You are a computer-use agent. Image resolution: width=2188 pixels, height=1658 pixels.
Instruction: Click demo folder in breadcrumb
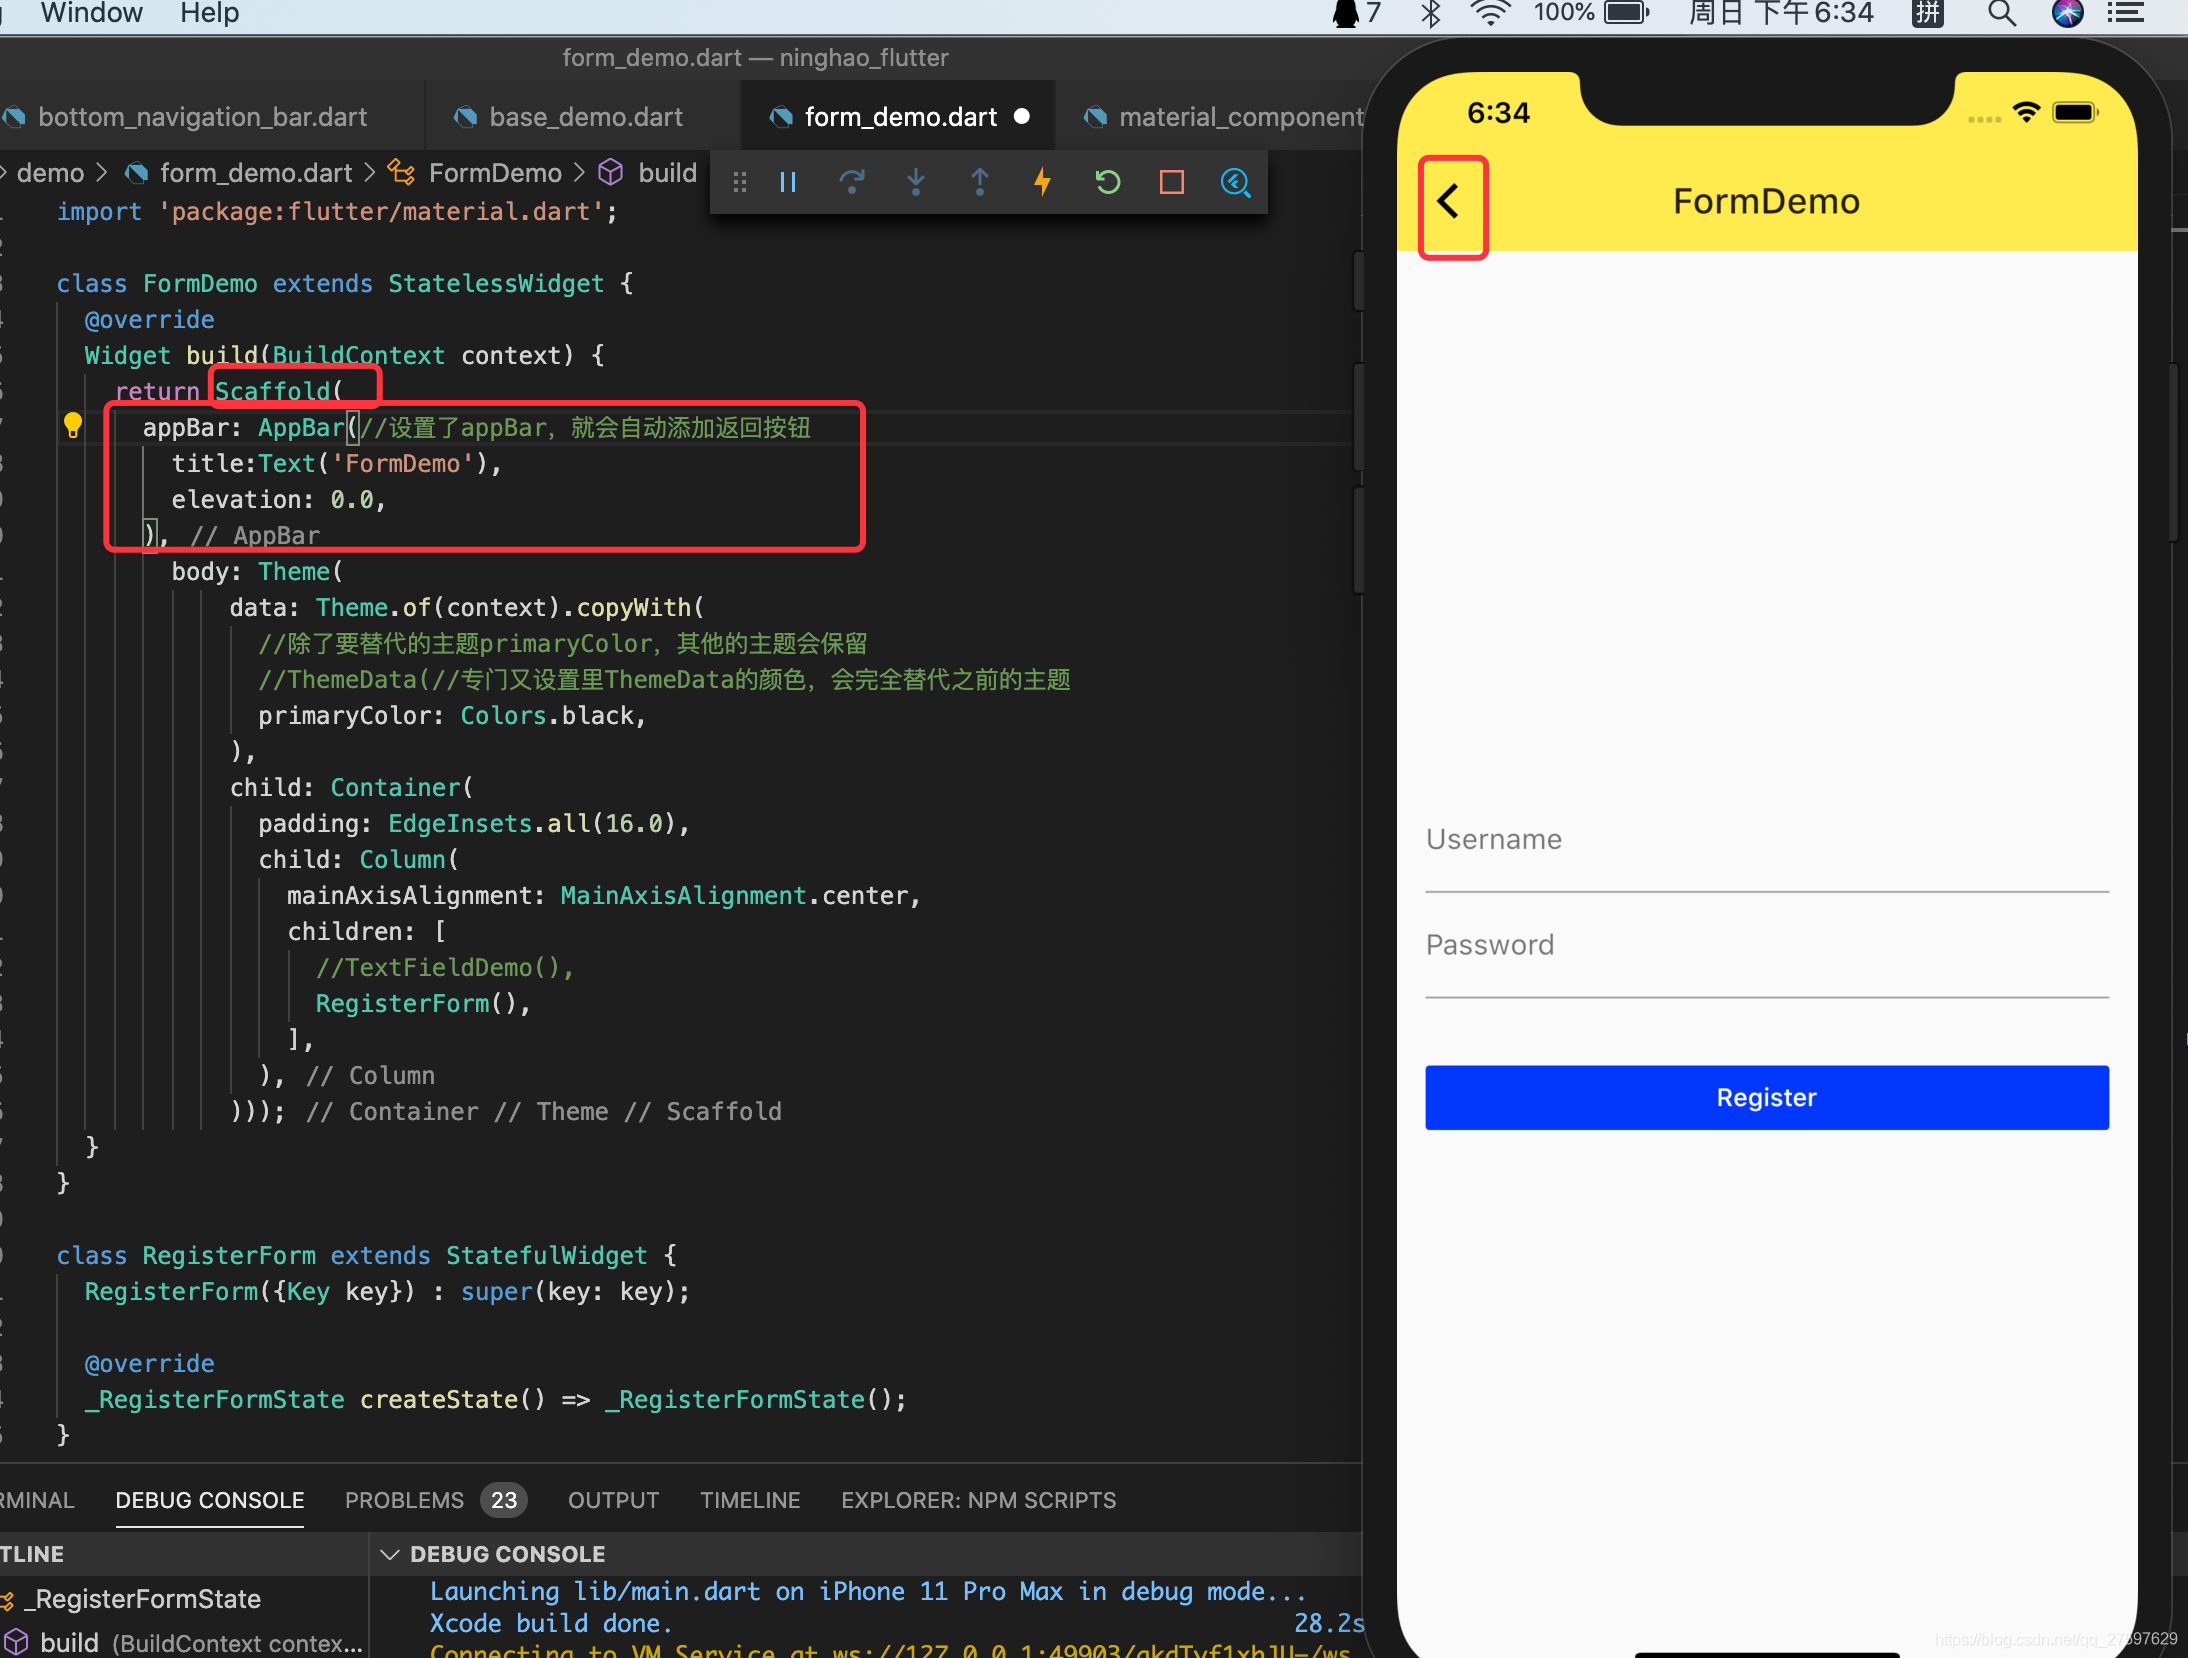[50, 173]
